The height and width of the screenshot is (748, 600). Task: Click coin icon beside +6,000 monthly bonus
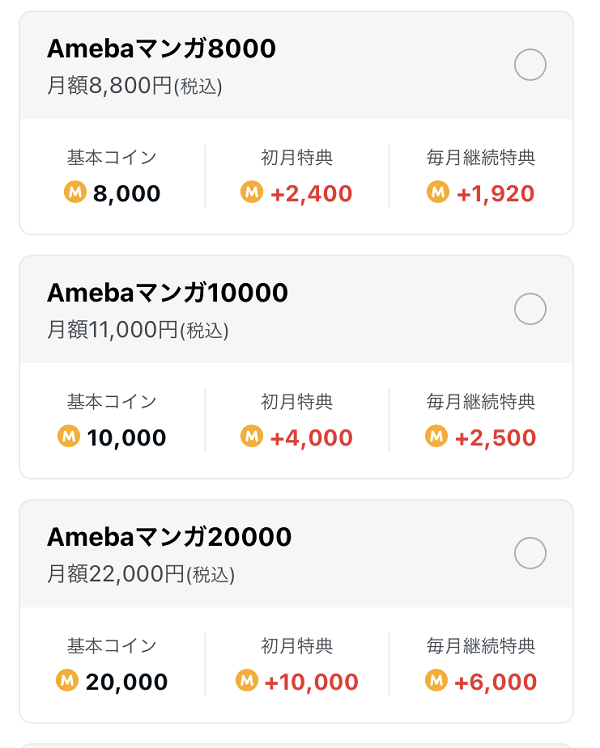pyautogui.click(x=436, y=680)
